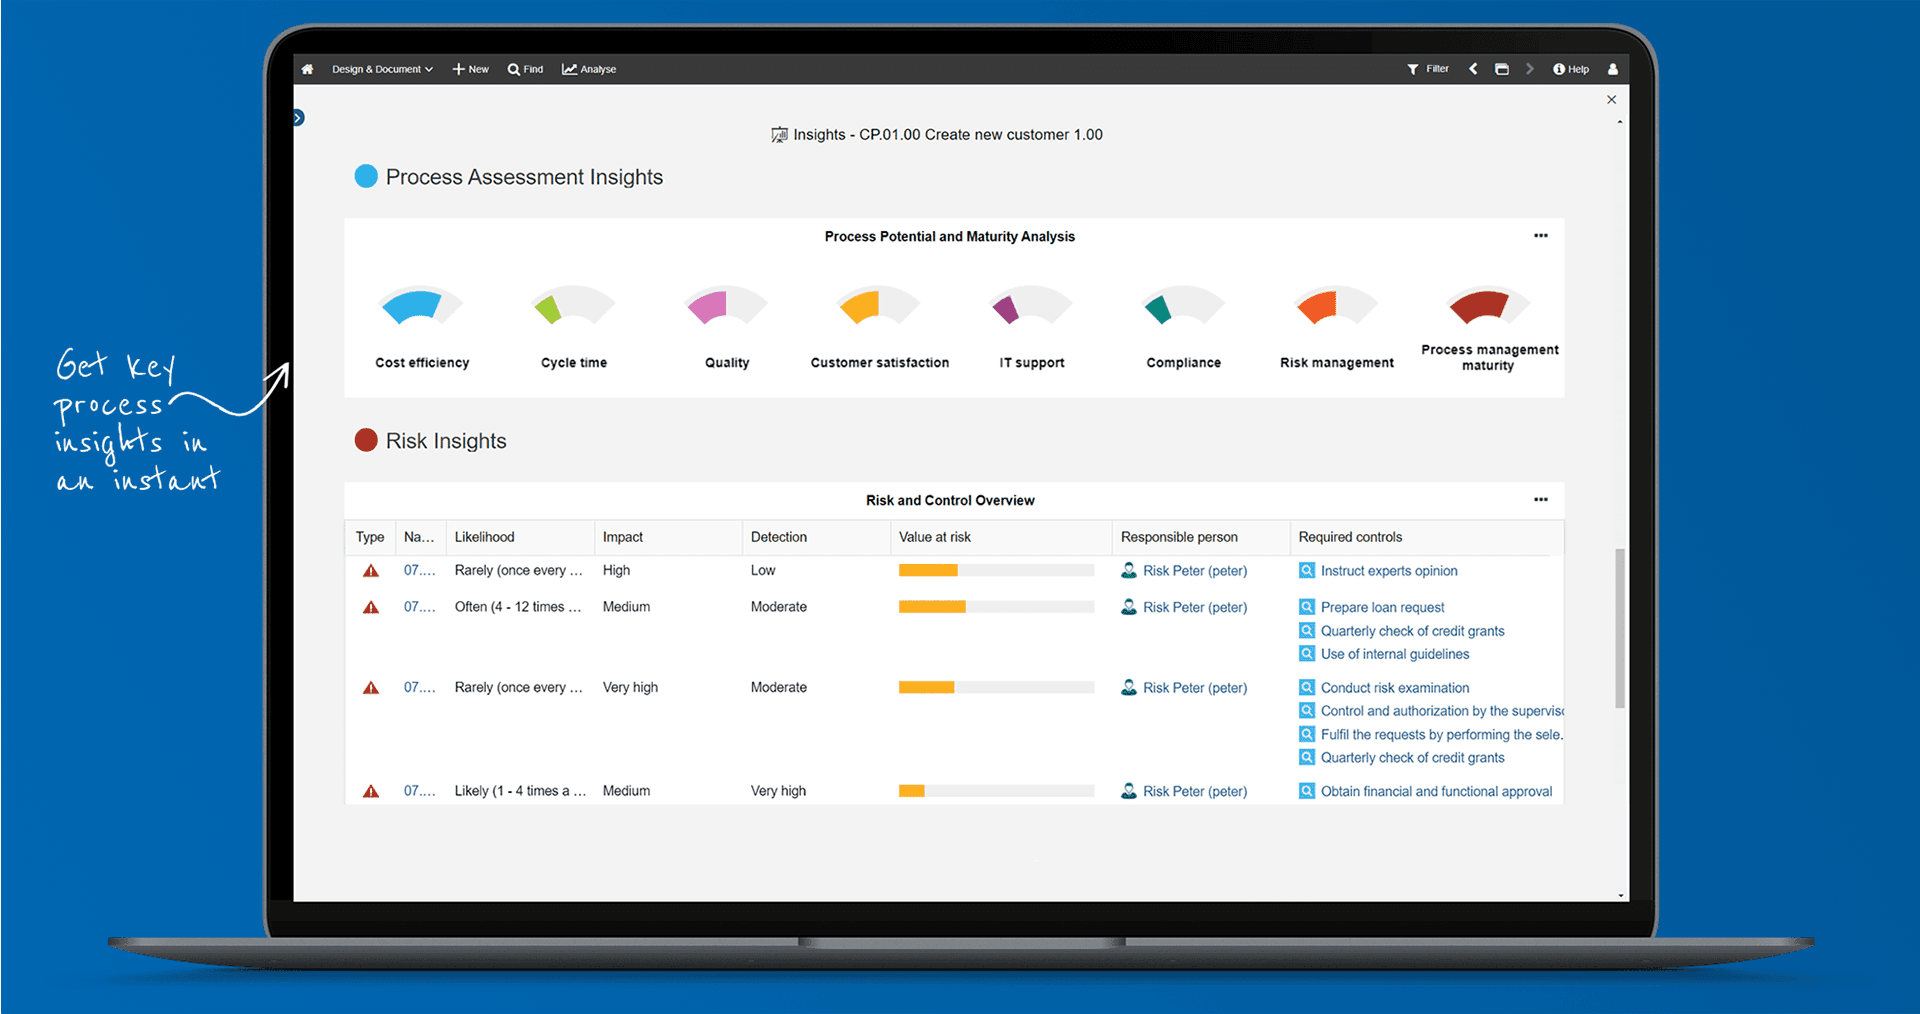
Task: Open options for Process Potential and Maturity Analysis
Action: click(1540, 236)
